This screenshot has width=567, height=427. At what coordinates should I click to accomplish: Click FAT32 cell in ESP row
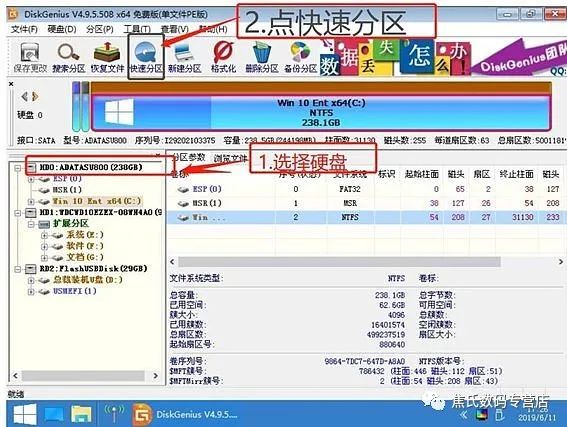tap(349, 189)
